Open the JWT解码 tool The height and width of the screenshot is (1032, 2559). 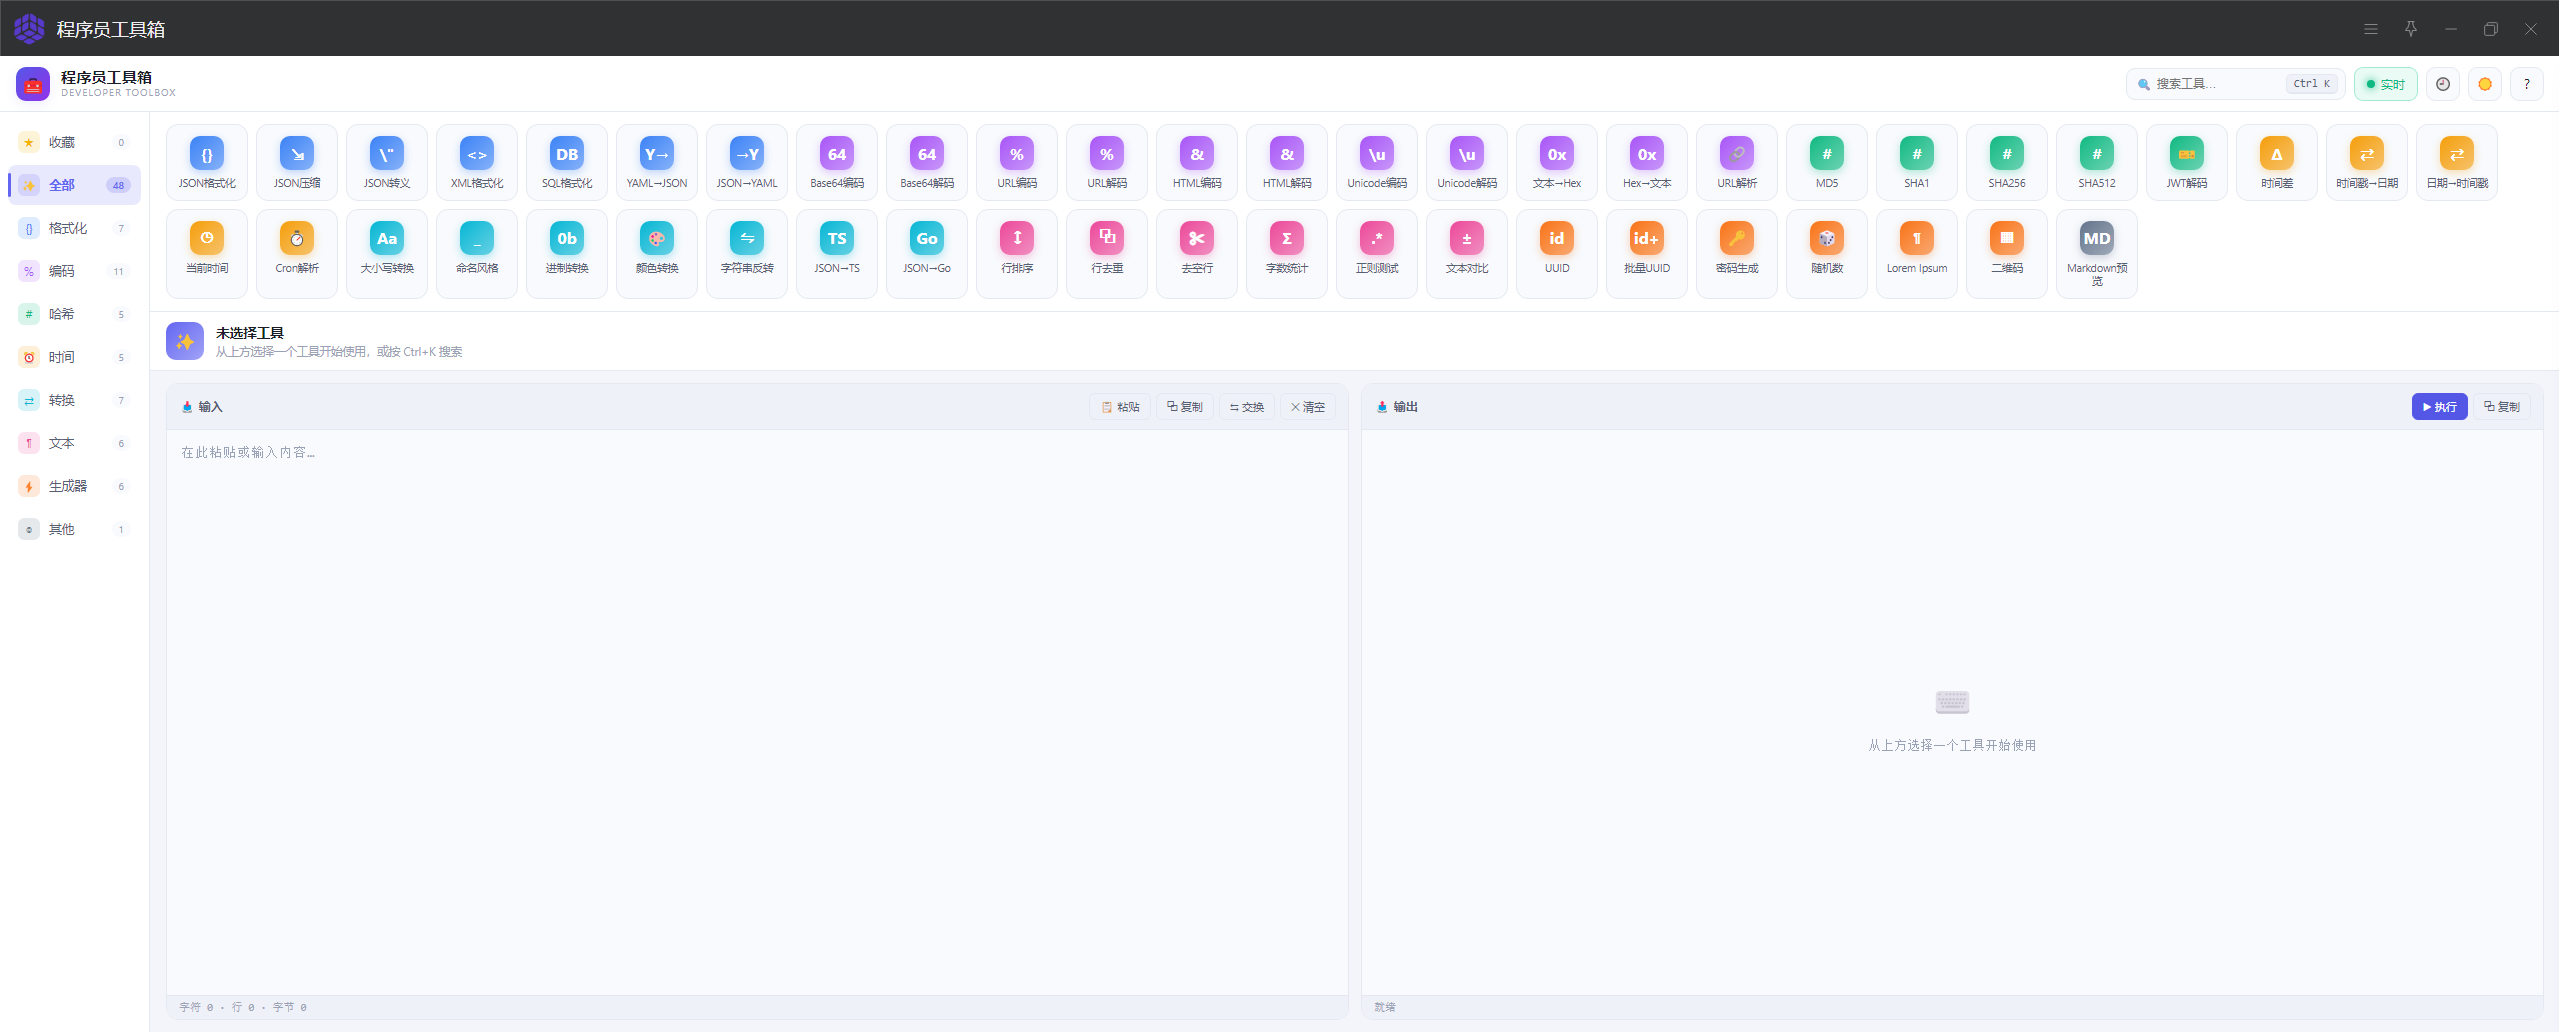click(2187, 162)
